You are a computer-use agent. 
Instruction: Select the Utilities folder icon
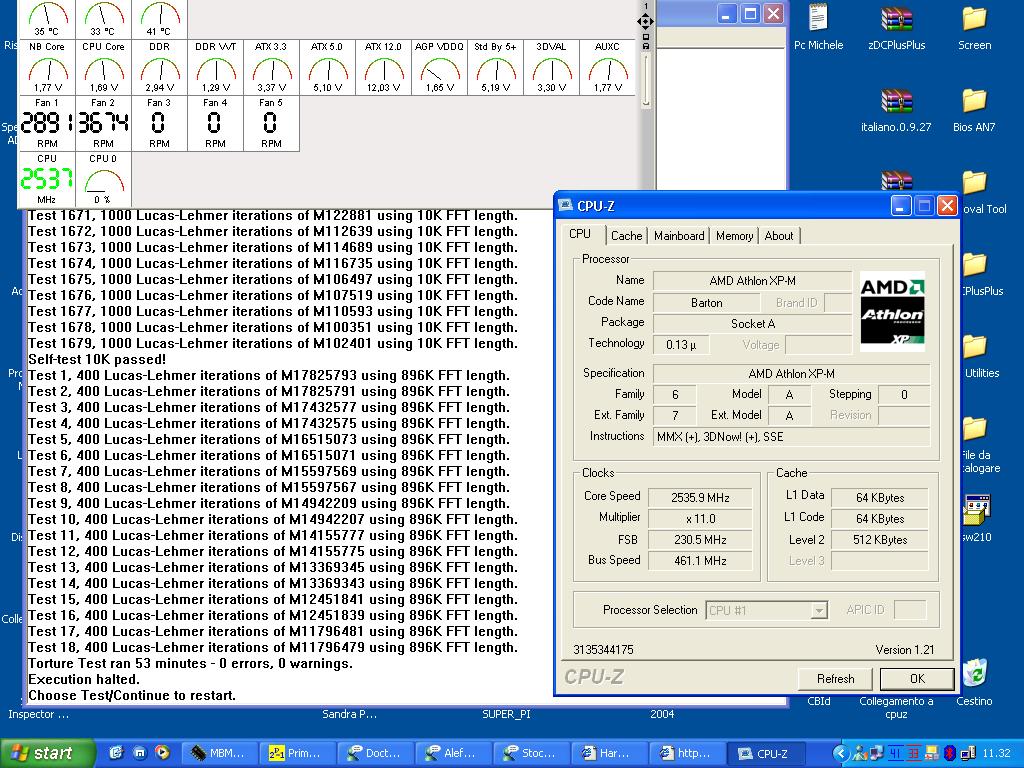[974, 347]
